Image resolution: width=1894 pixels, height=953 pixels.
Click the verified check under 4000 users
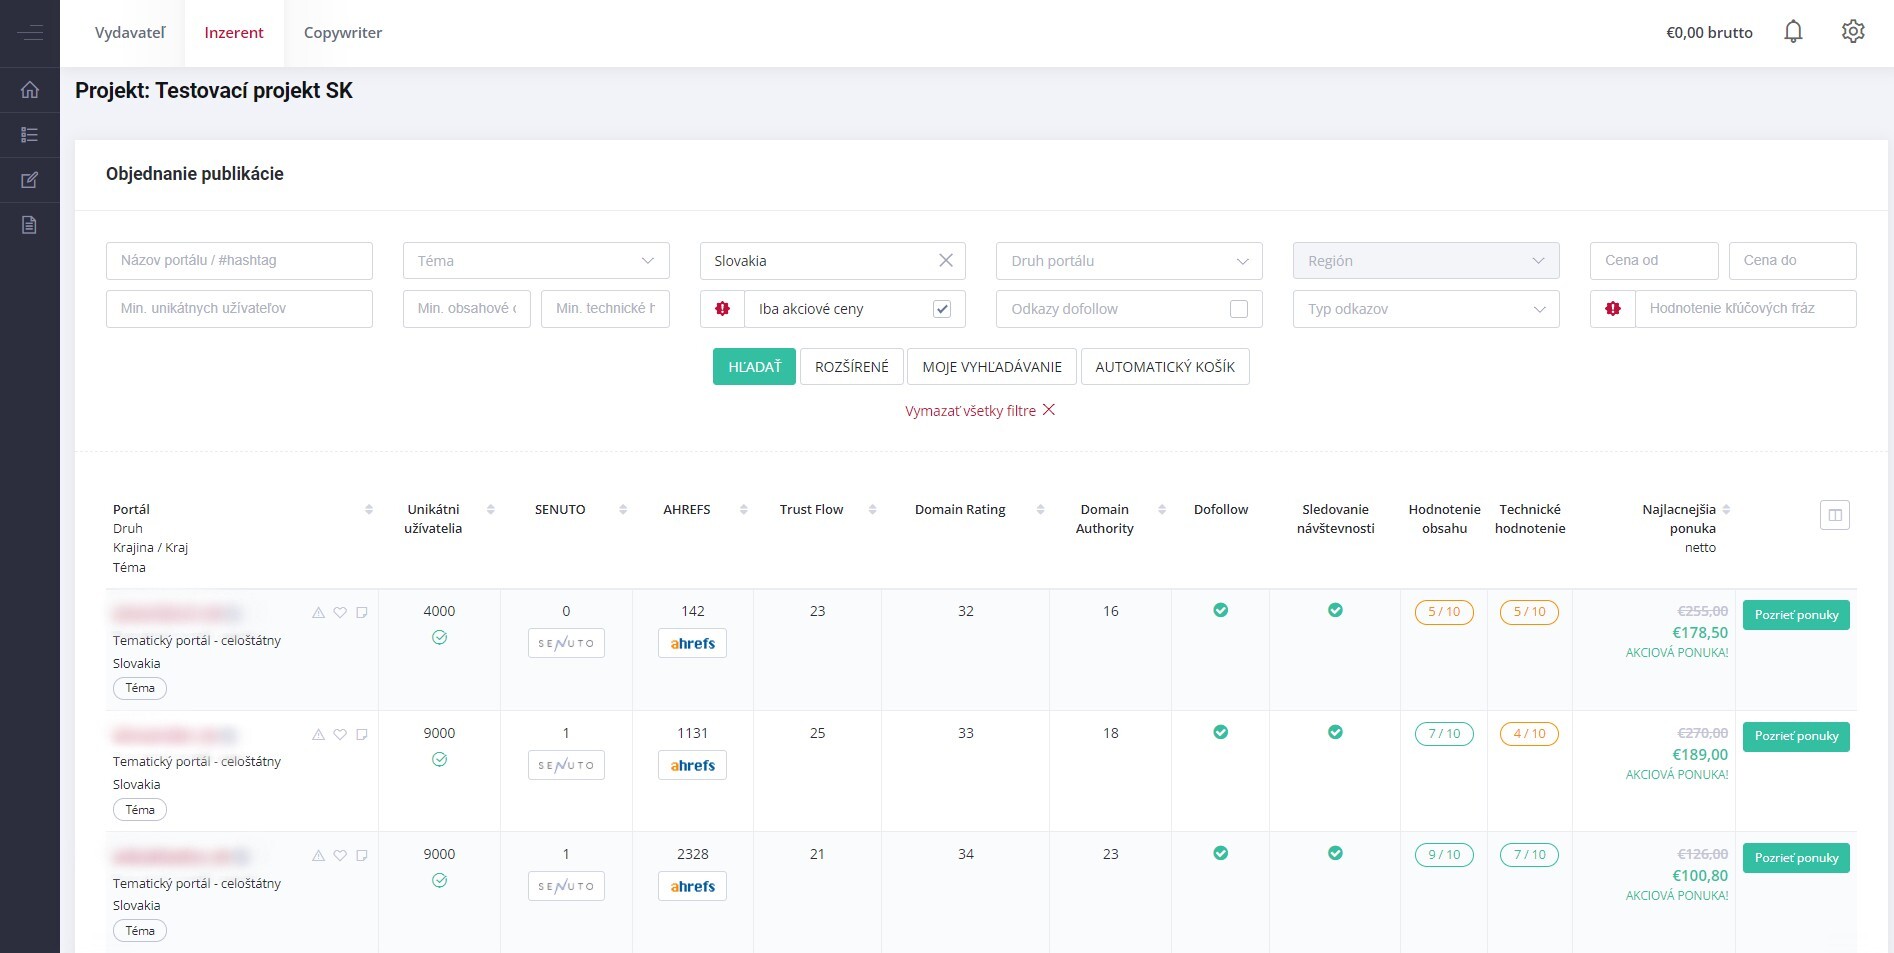[439, 638]
